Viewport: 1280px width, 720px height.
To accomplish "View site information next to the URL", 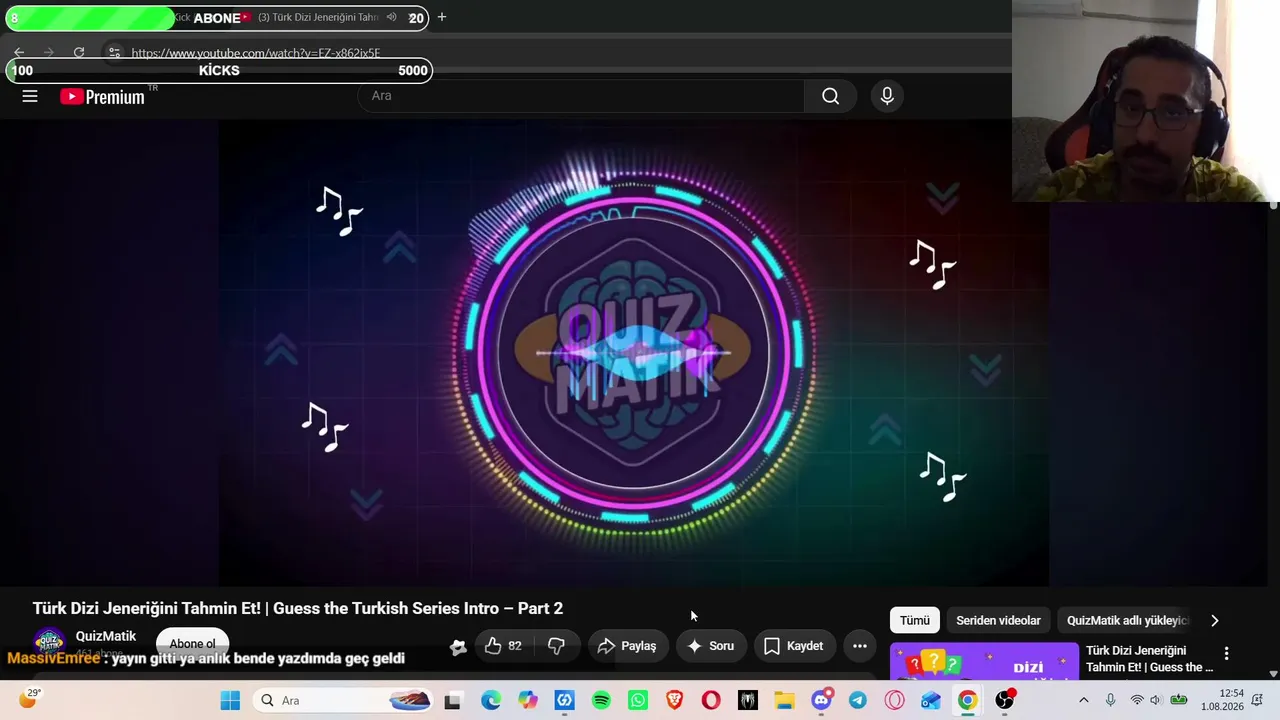I will click(114, 52).
